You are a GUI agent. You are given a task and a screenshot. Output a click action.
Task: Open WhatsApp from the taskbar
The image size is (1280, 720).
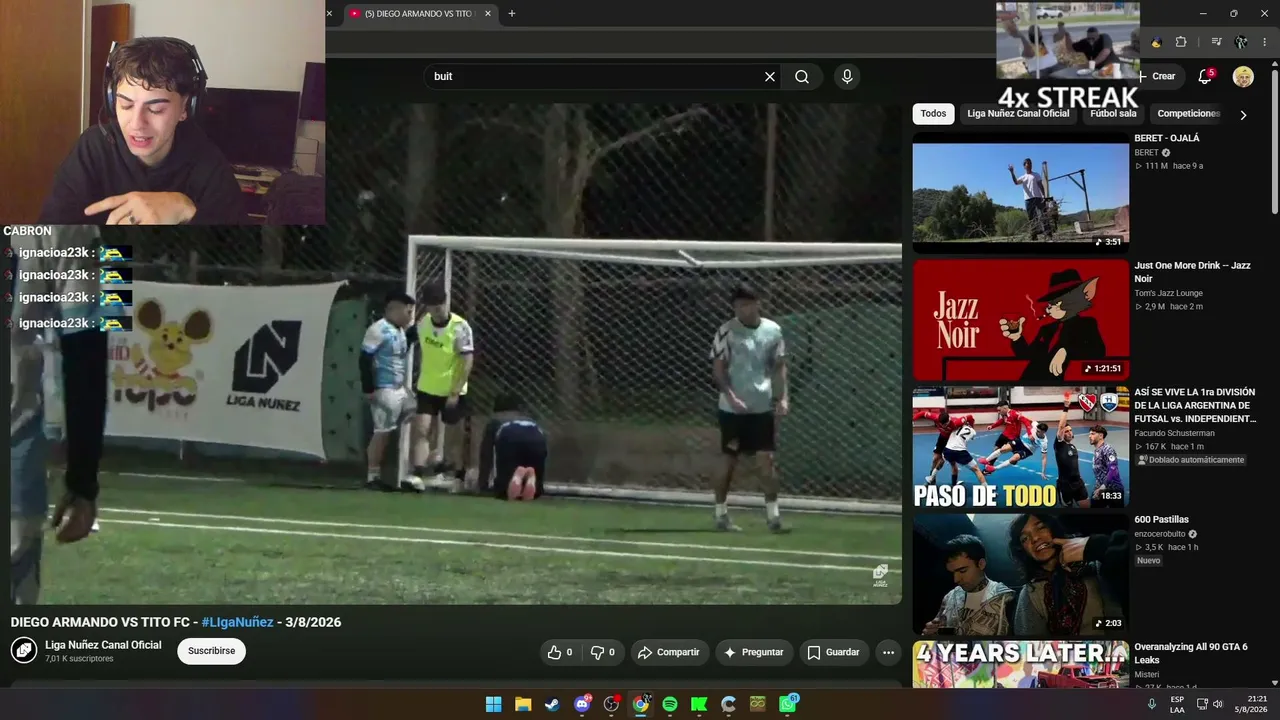coord(788,704)
